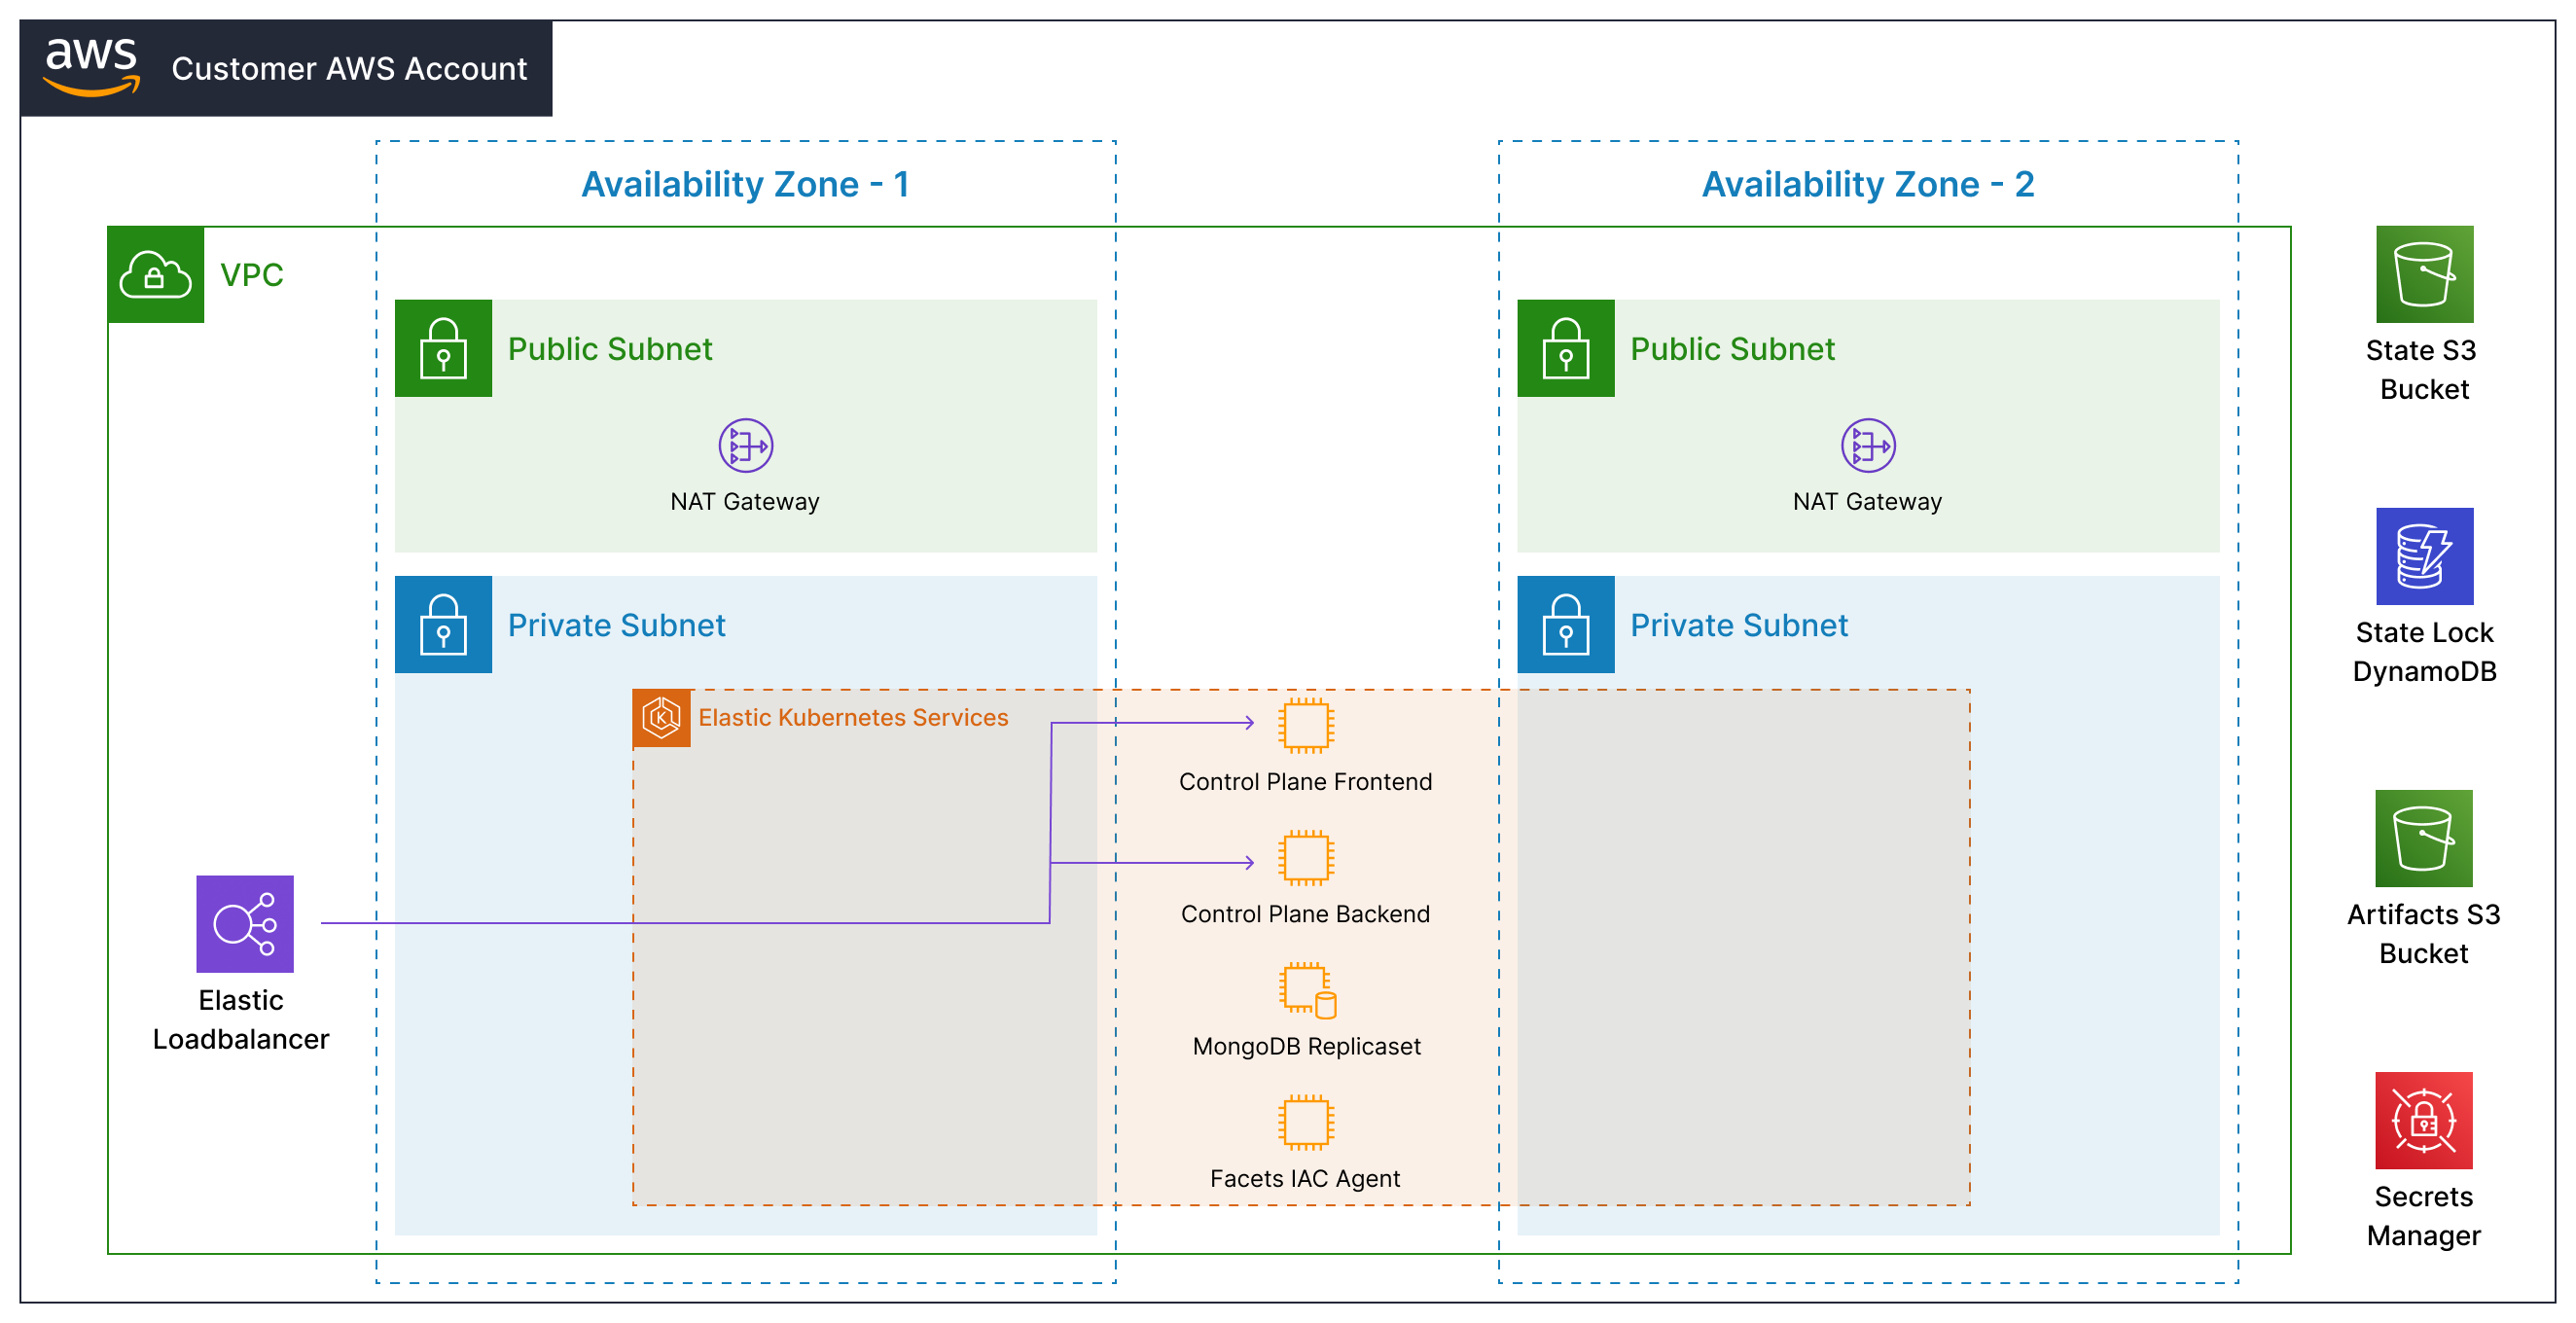The width and height of the screenshot is (2576, 1323).
Task: Click the Private Subnet lock icon in Zone 1
Action: click(x=443, y=624)
